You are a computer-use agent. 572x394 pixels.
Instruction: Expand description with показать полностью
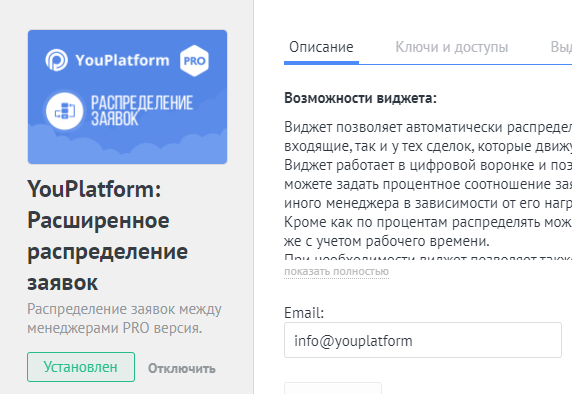click(336, 272)
